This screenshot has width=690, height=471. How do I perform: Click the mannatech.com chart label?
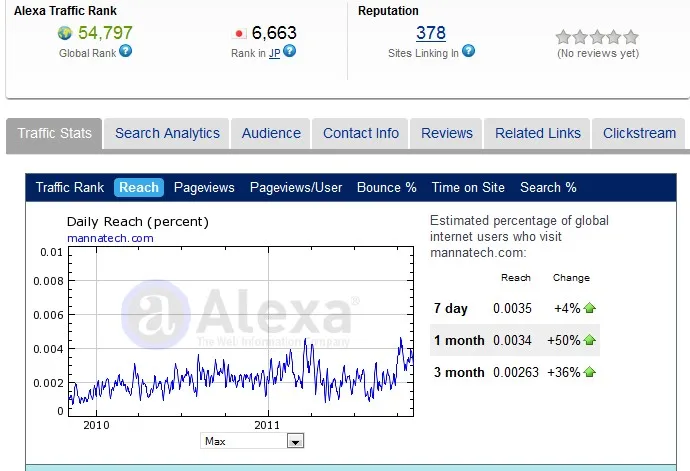coord(110,238)
